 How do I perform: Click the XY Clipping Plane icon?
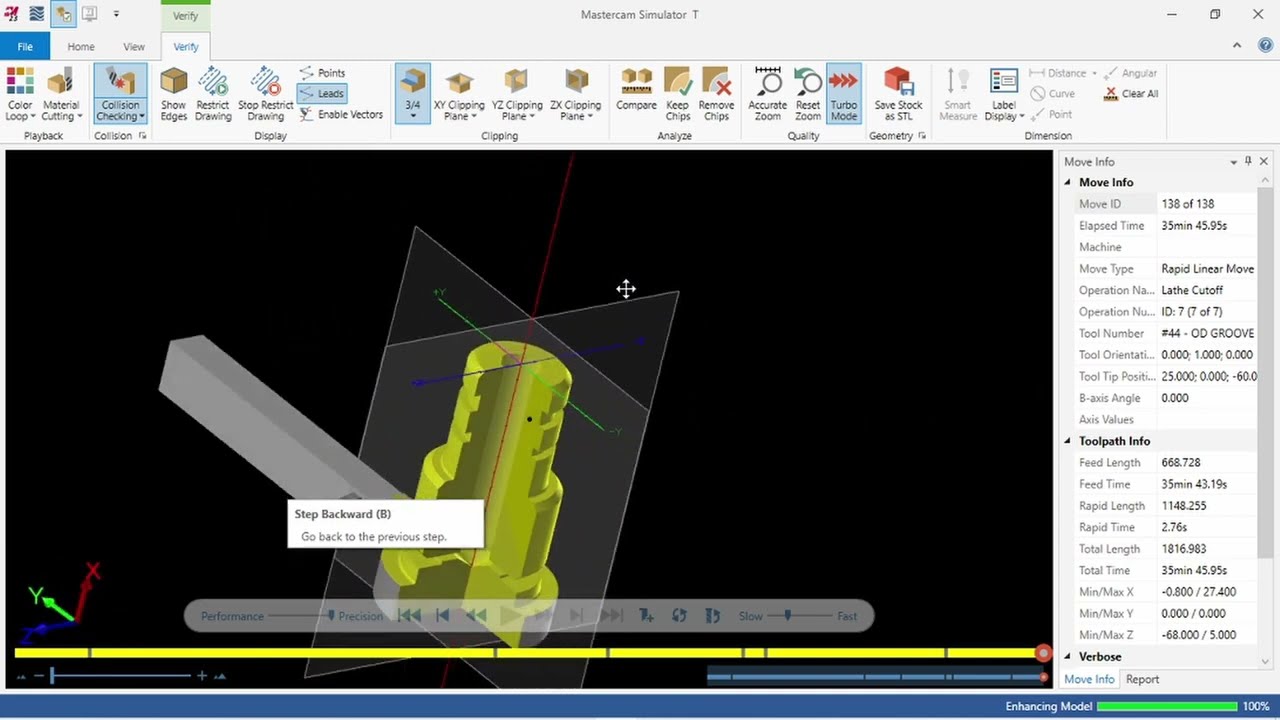point(459,82)
